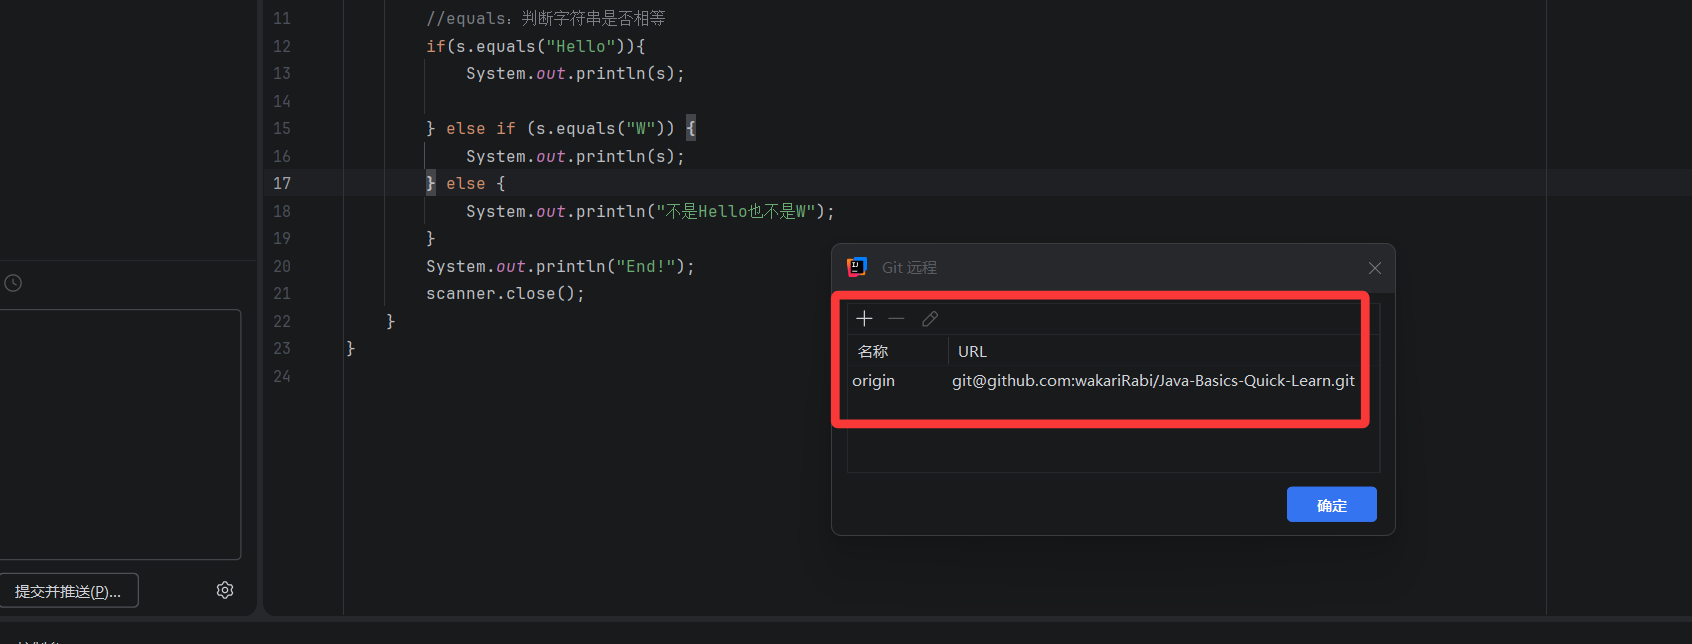Add a new Git remote with plus icon
This screenshot has height=644, width=1692.
pos(865,319)
